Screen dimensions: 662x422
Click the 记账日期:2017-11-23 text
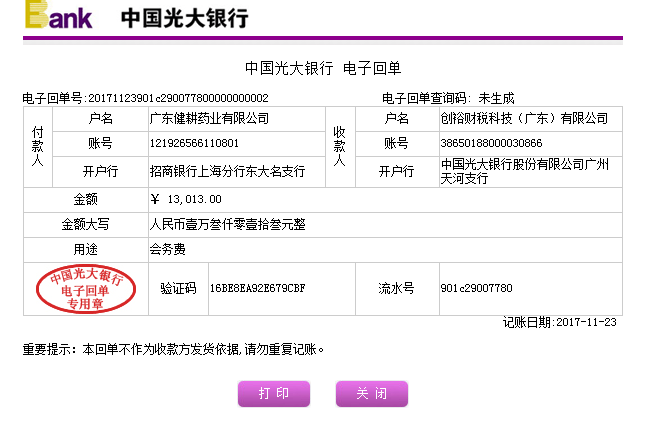[x=559, y=323]
